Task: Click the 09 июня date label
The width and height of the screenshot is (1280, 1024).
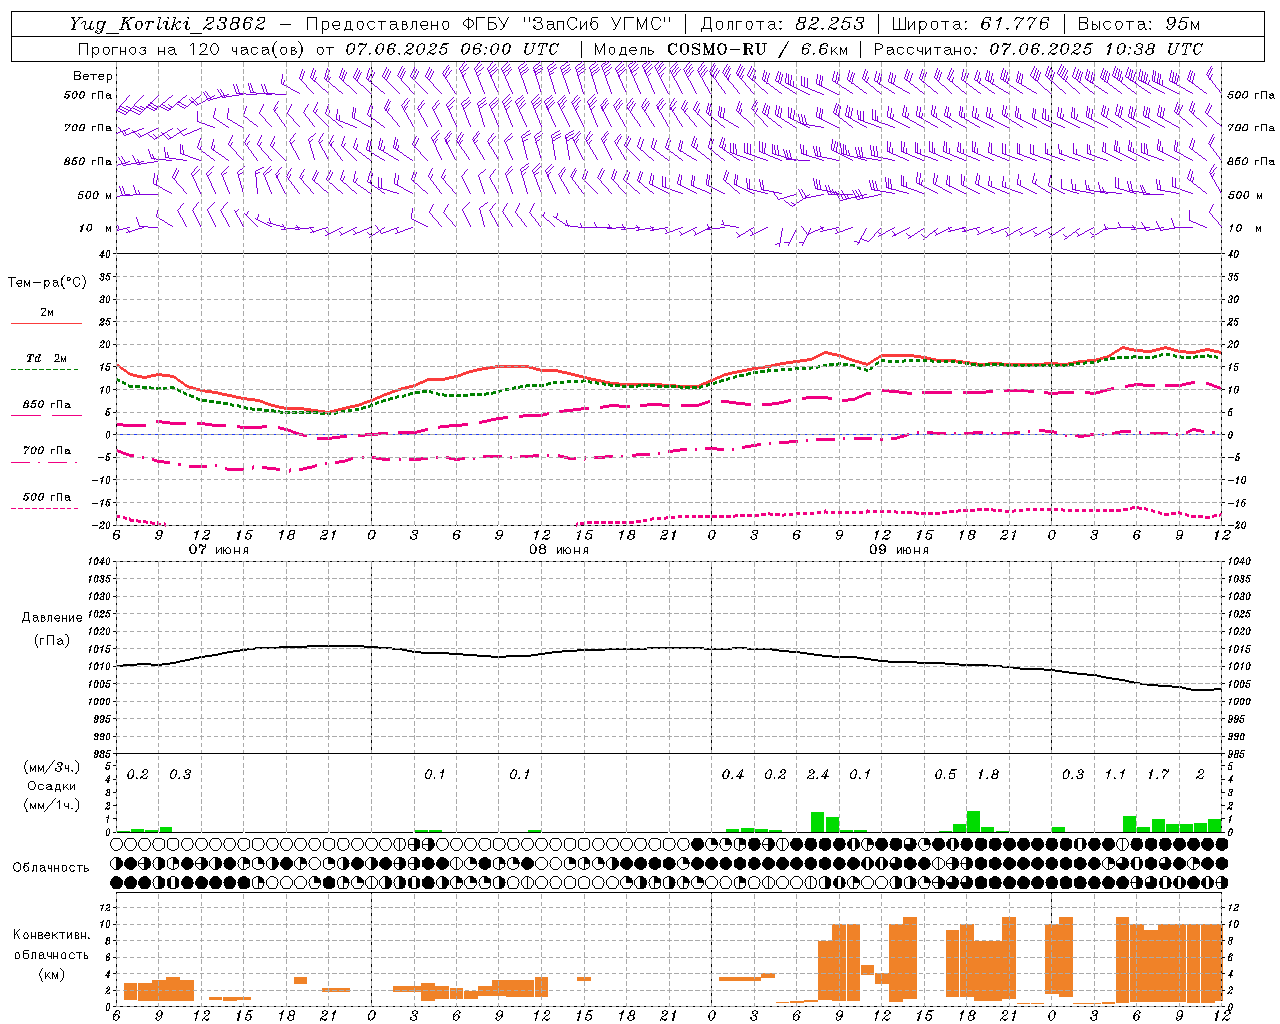Action: (899, 550)
